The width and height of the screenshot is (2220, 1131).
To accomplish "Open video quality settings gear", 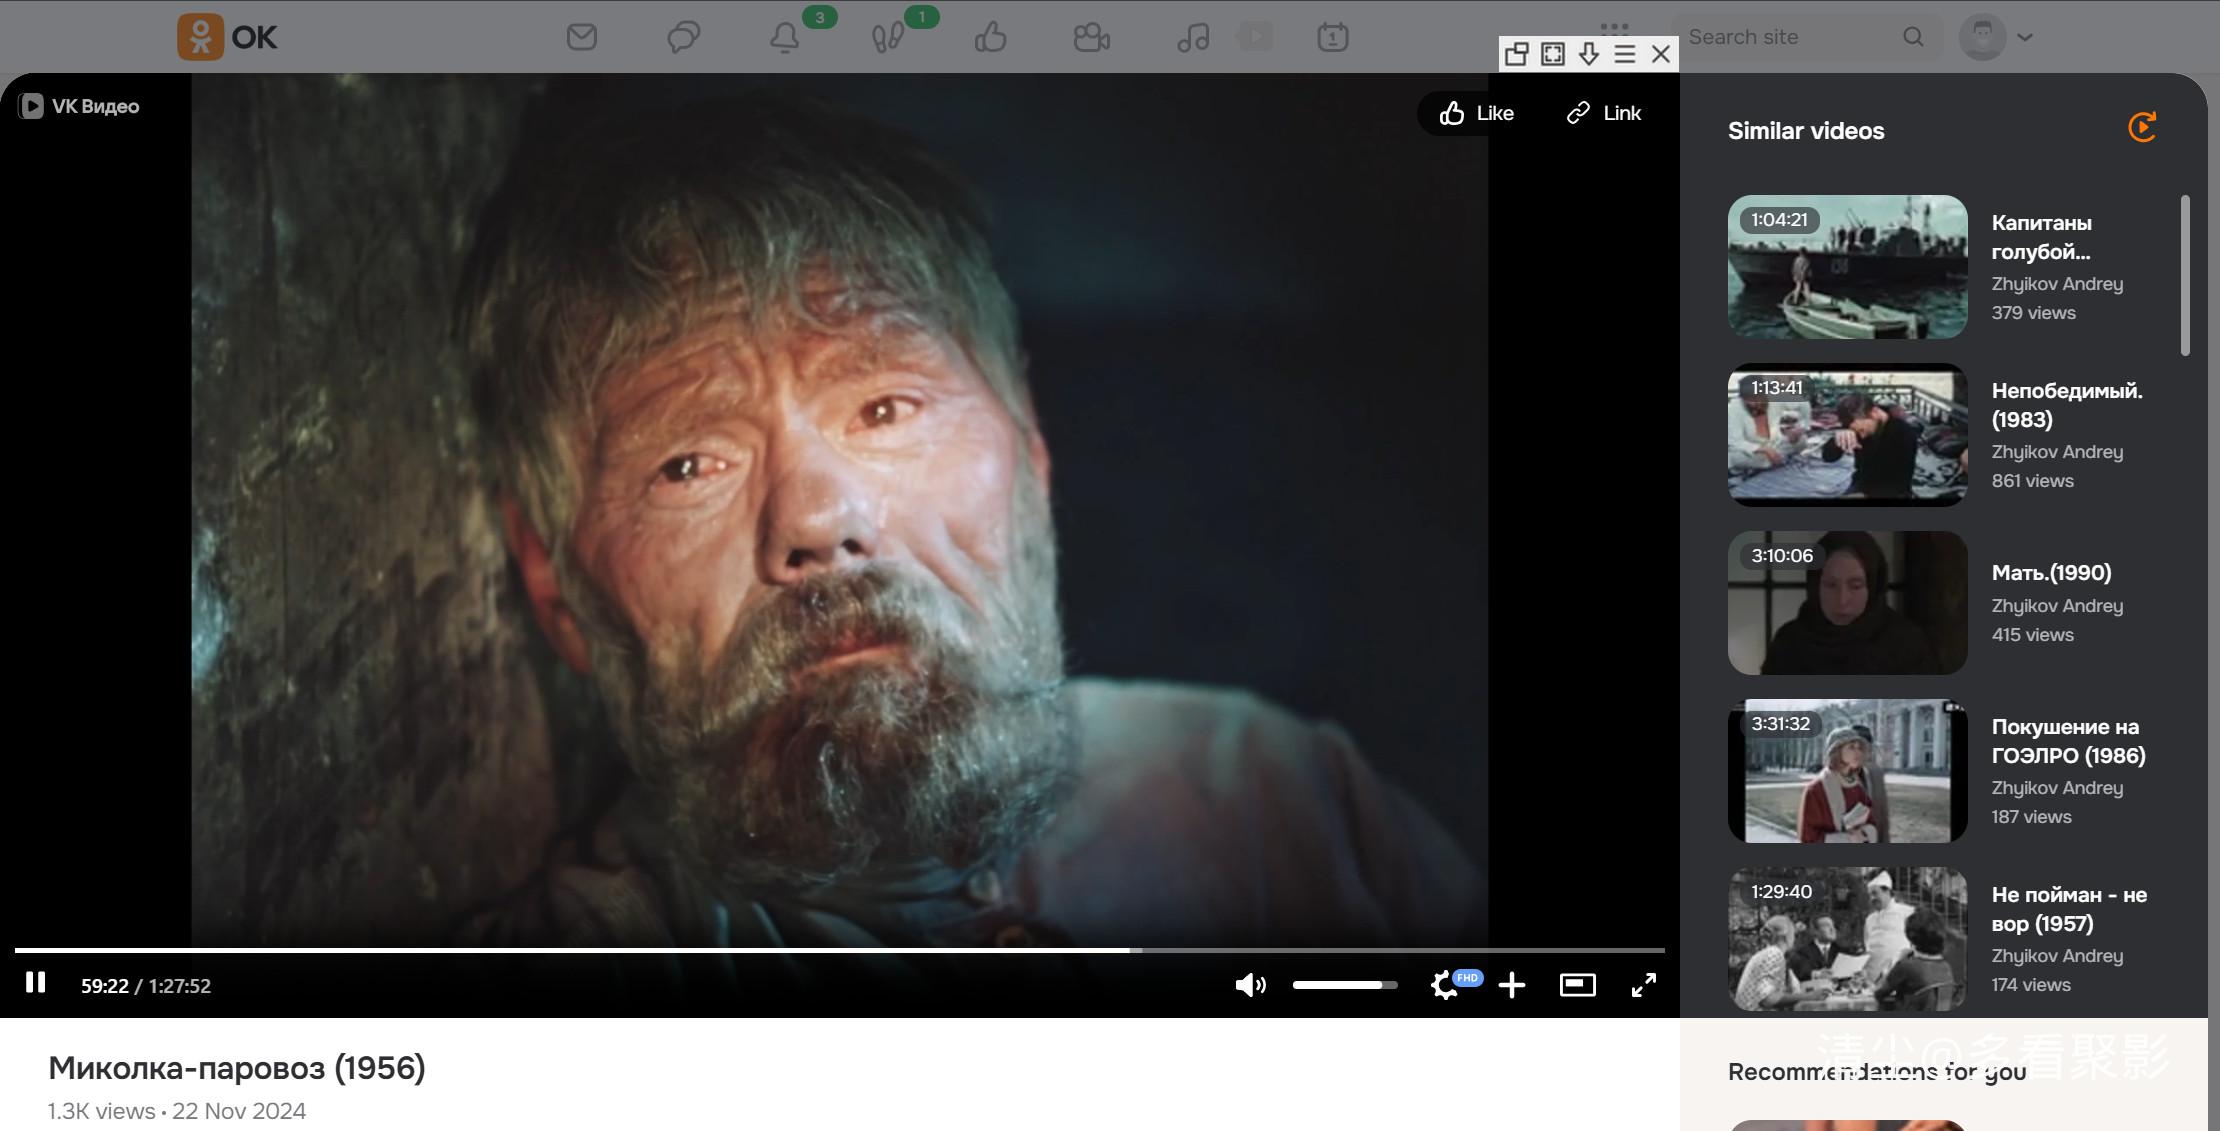I will (x=1444, y=985).
